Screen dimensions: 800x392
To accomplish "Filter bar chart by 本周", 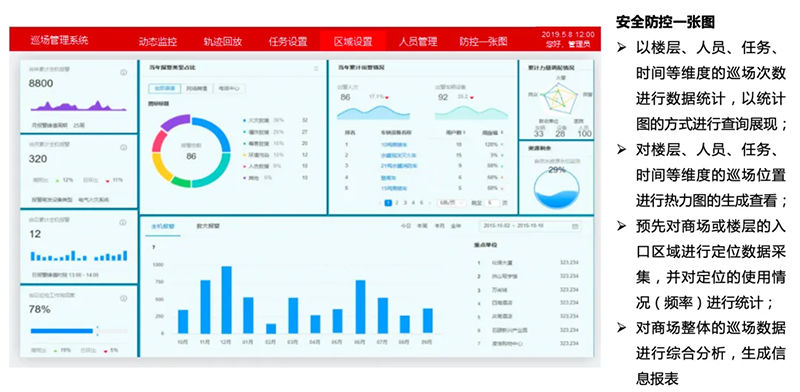I will (x=422, y=226).
